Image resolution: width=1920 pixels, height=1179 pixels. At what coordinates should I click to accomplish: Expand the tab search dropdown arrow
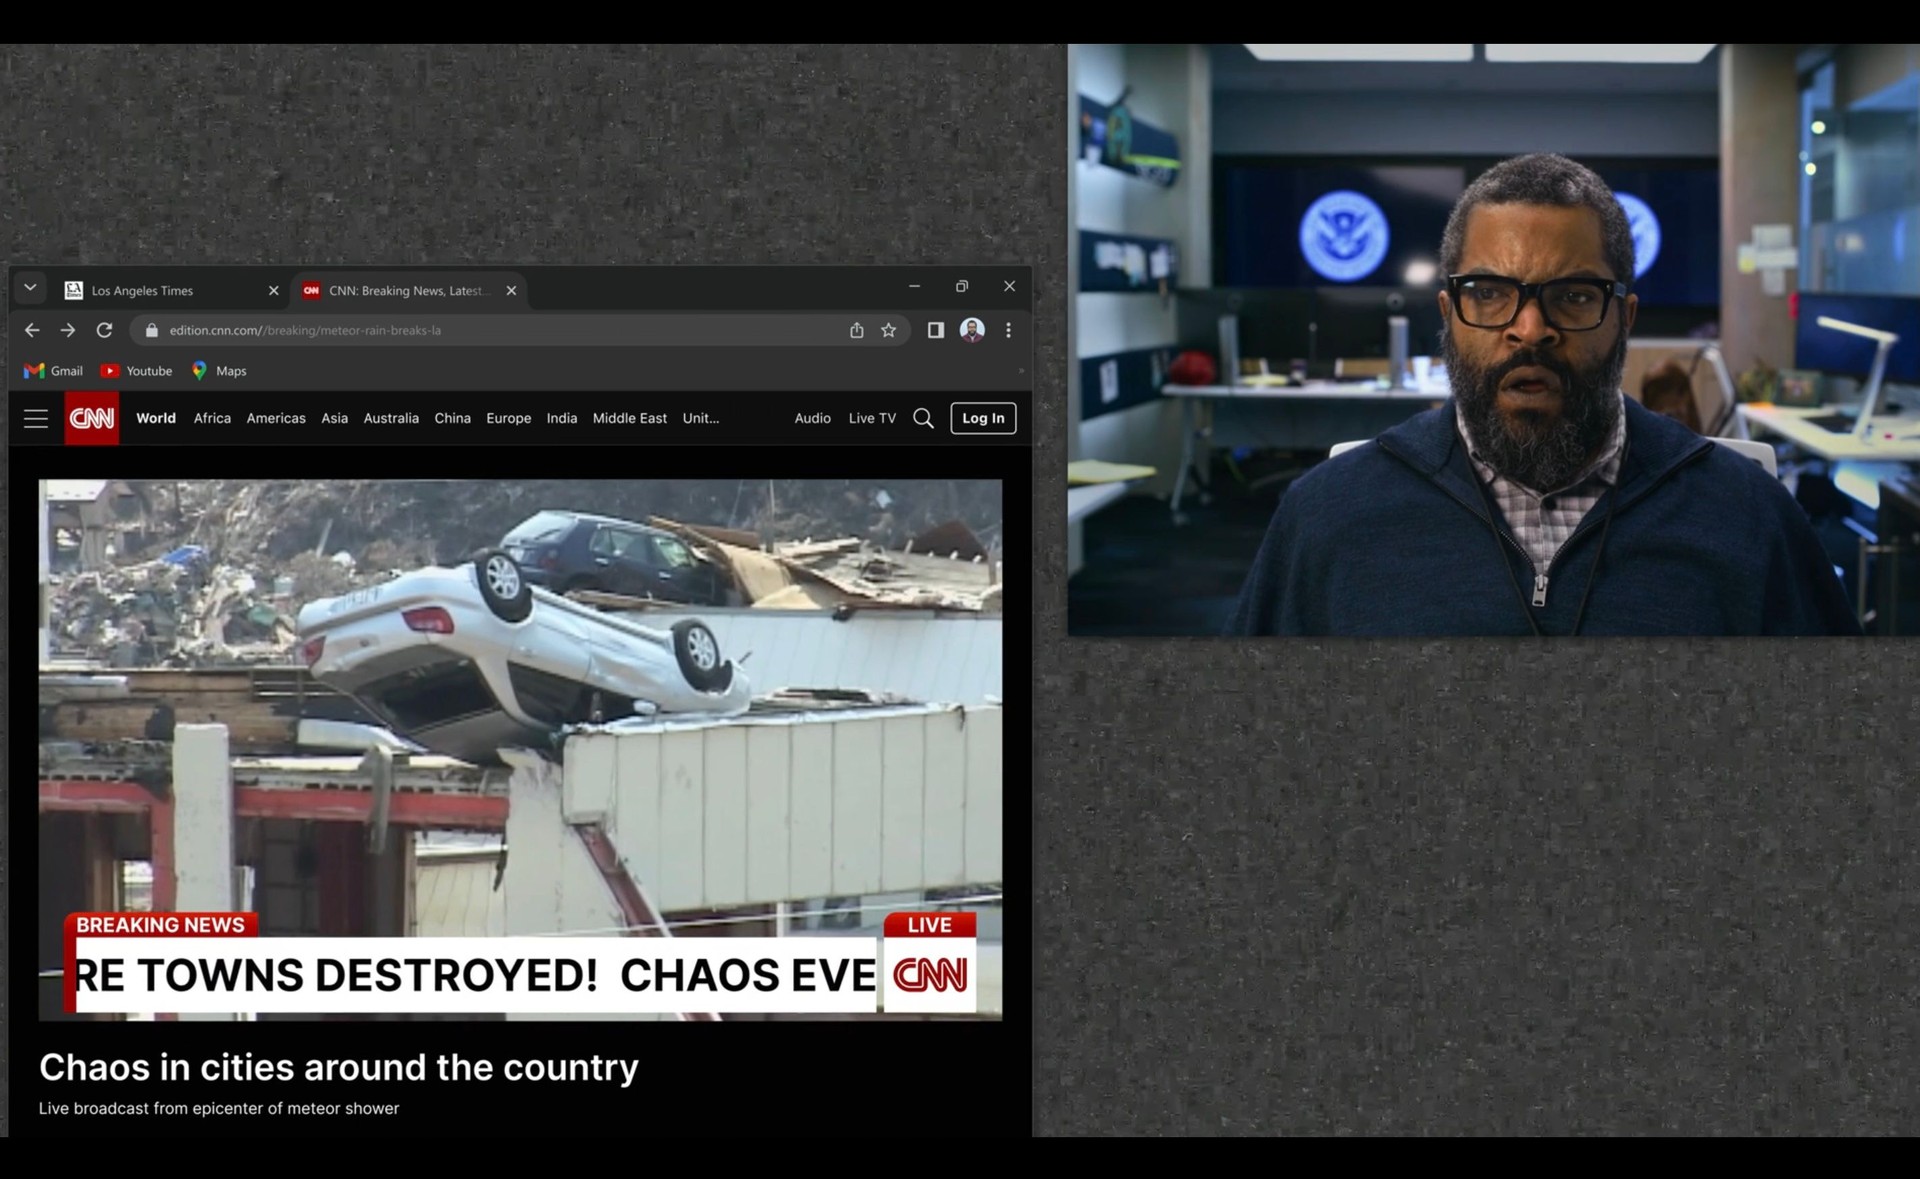(x=30, y=288)
